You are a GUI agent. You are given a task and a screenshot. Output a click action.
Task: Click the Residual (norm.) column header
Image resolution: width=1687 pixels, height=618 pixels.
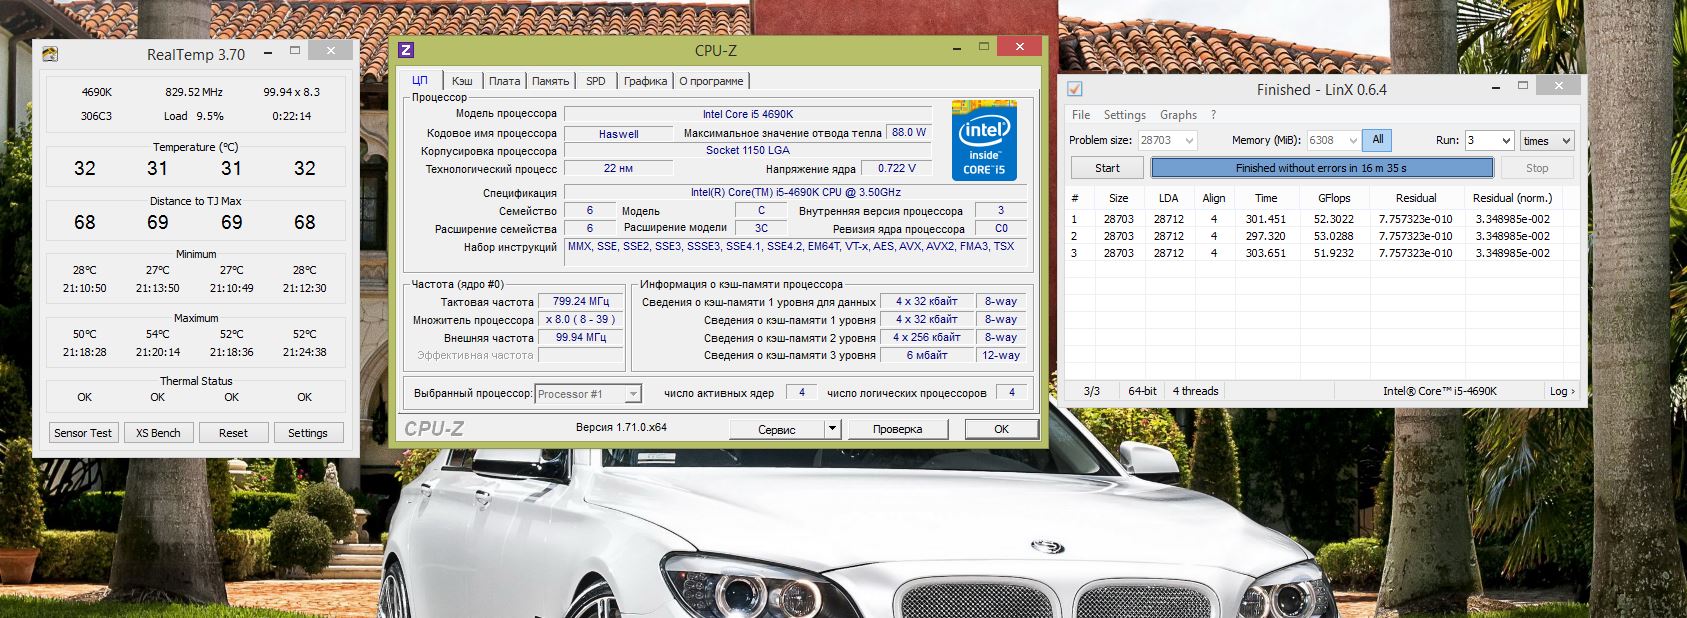[1513, 198]
